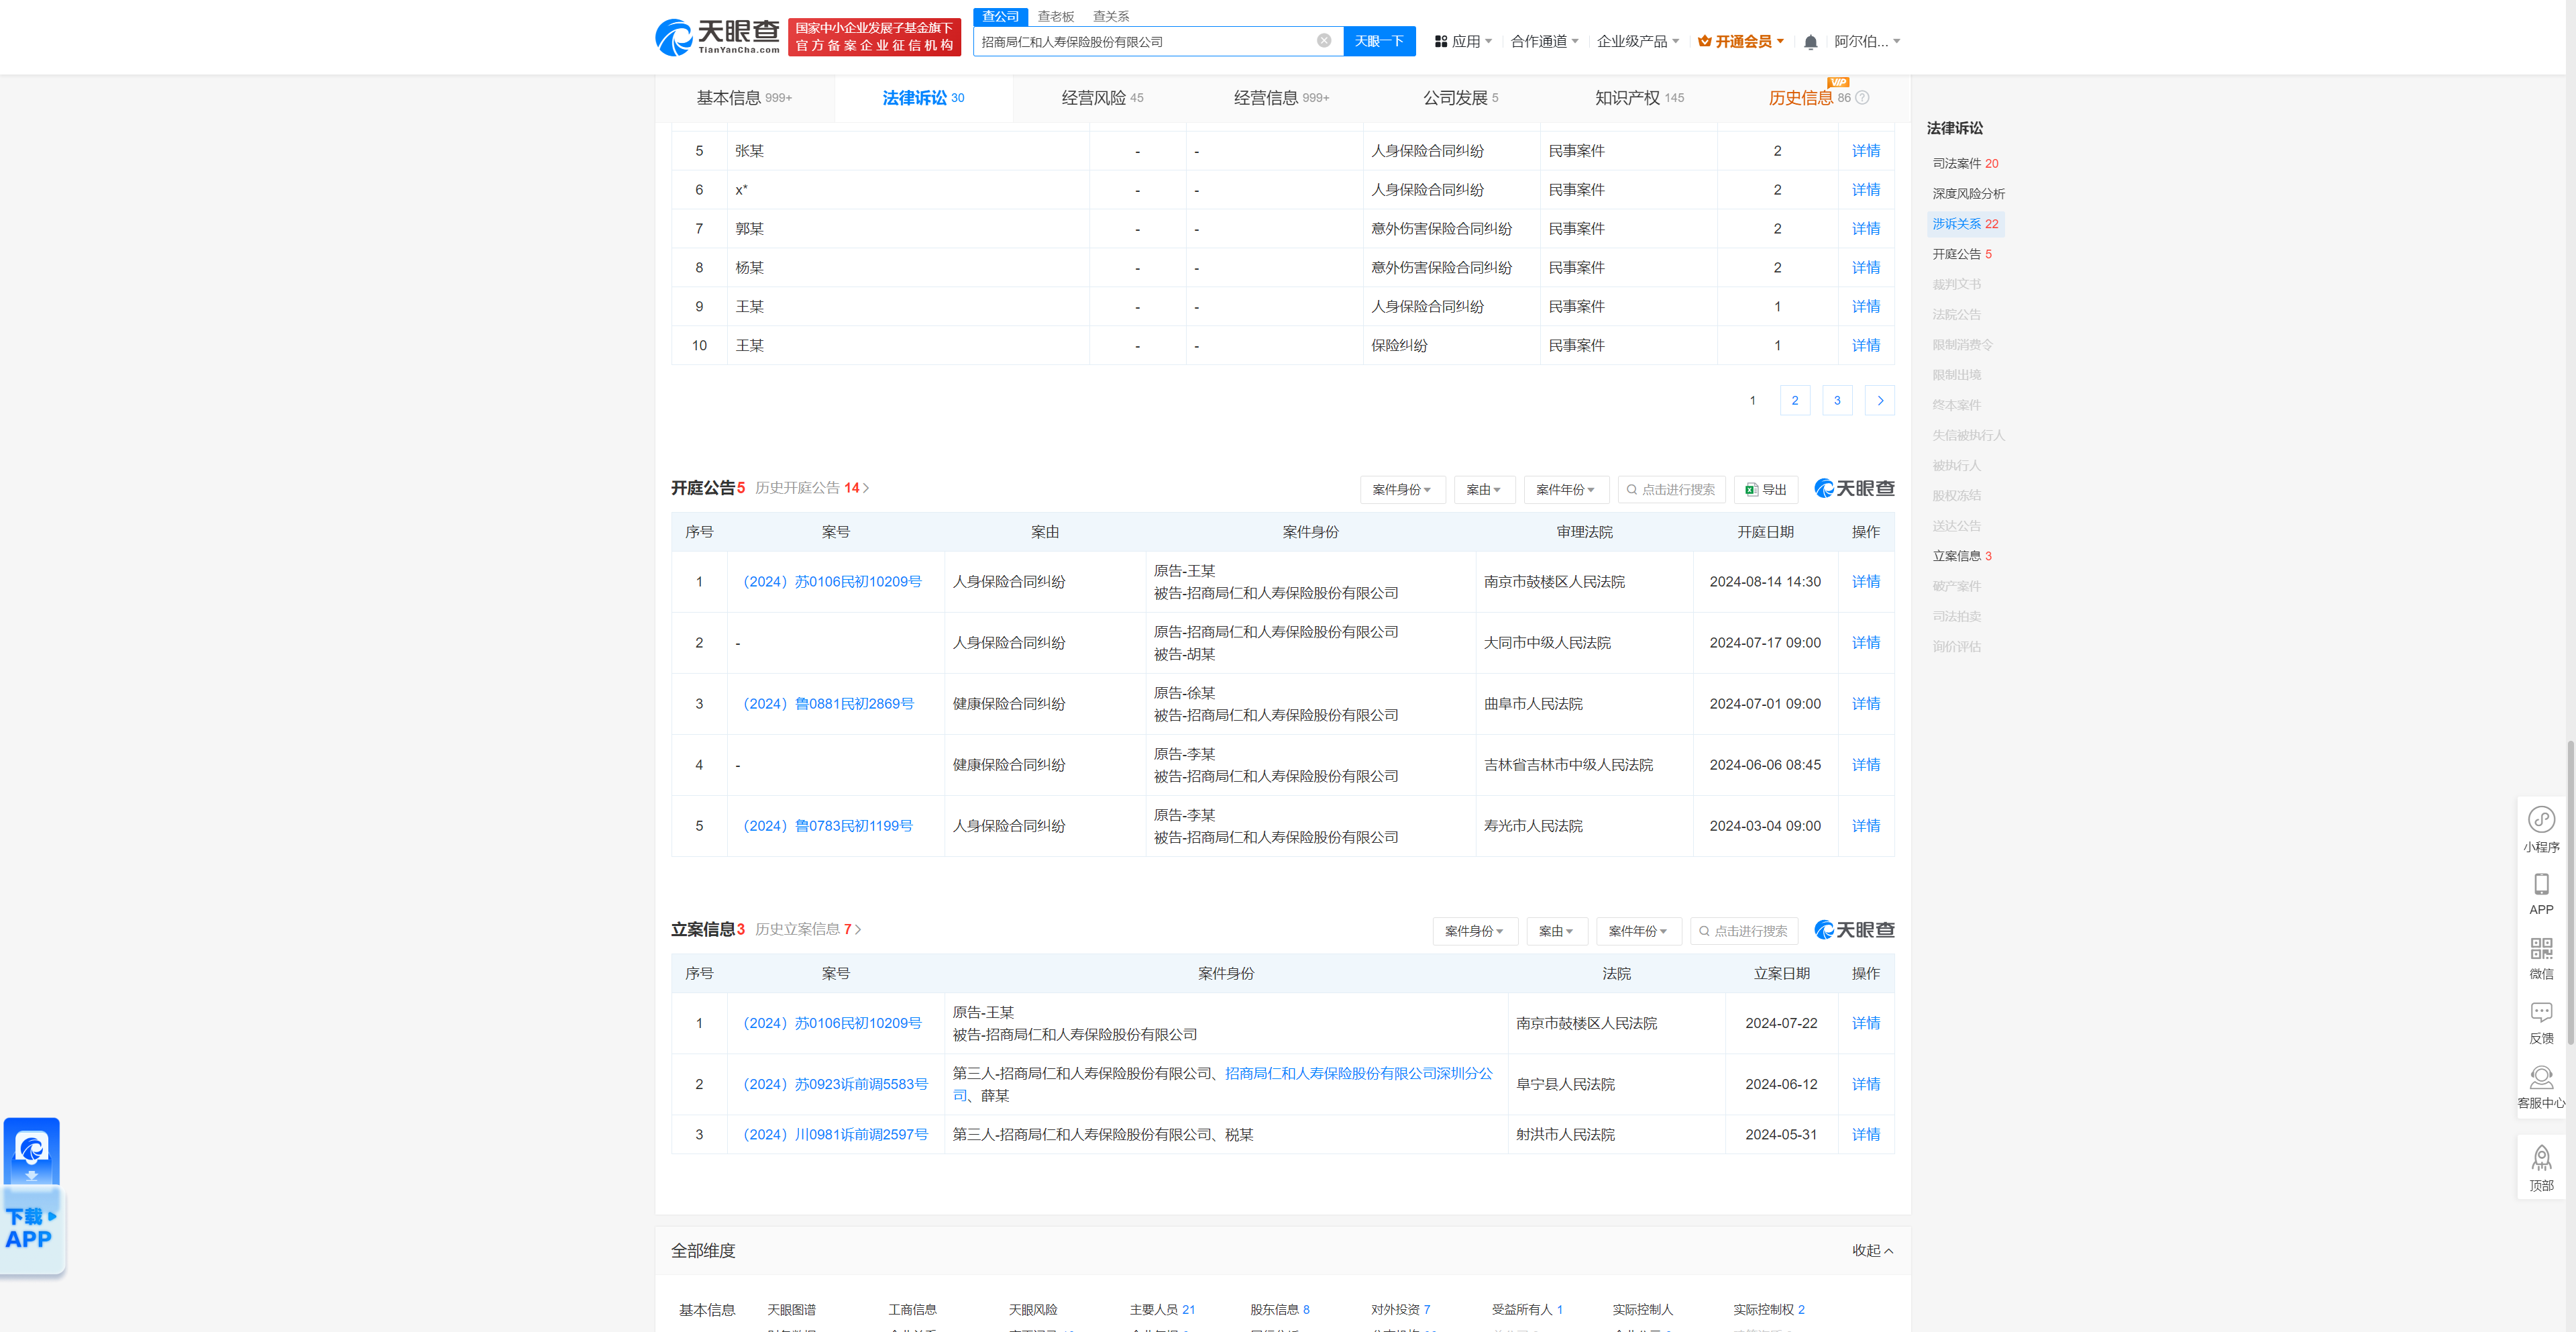The height and width of the screenshot is (1332, 2576).
Task: Jump to 司法案件 20 in sidebar
Action: 1965,163
